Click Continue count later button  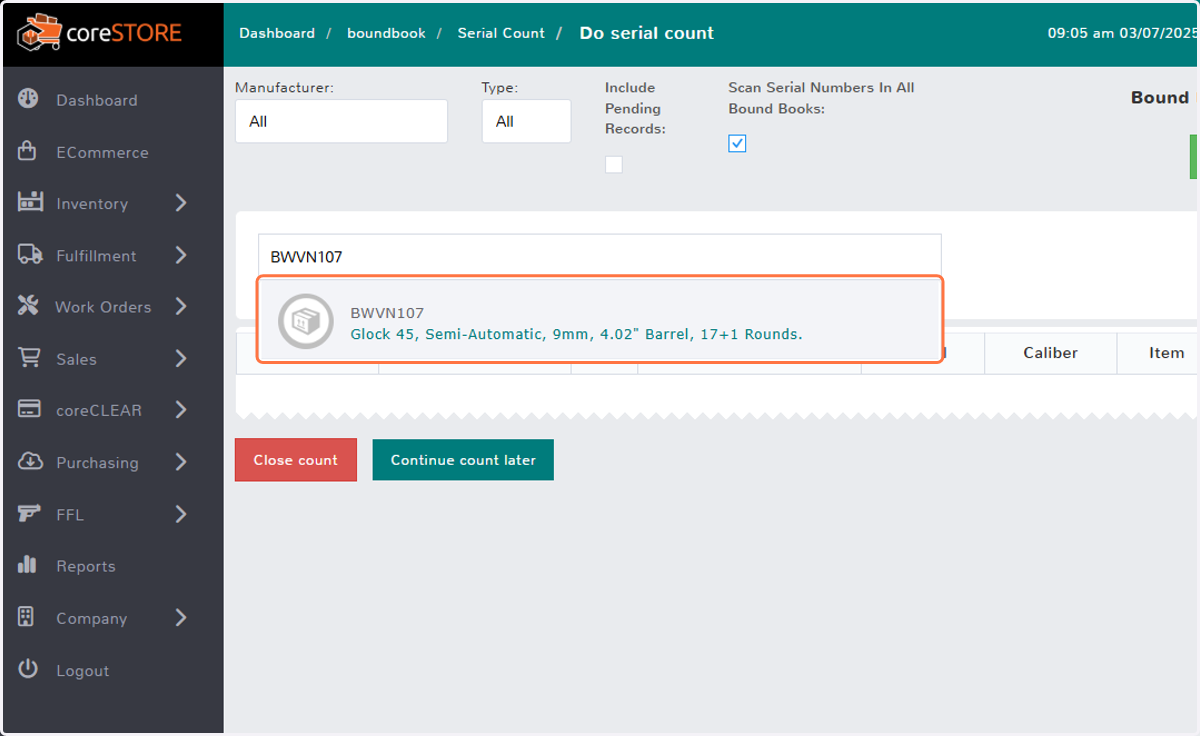[x=463, y=460]
